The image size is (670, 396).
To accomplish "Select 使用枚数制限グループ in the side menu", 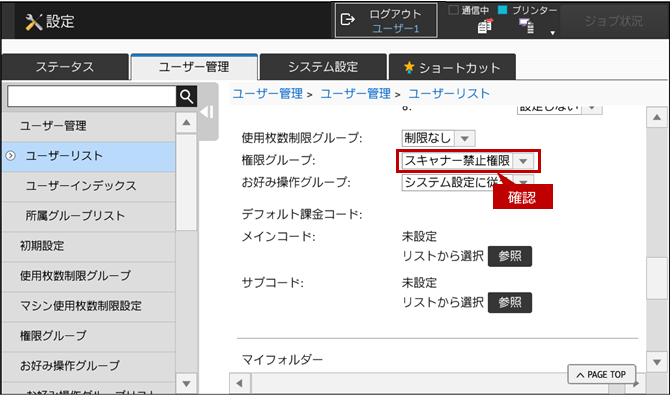I will tap(88, 276).
